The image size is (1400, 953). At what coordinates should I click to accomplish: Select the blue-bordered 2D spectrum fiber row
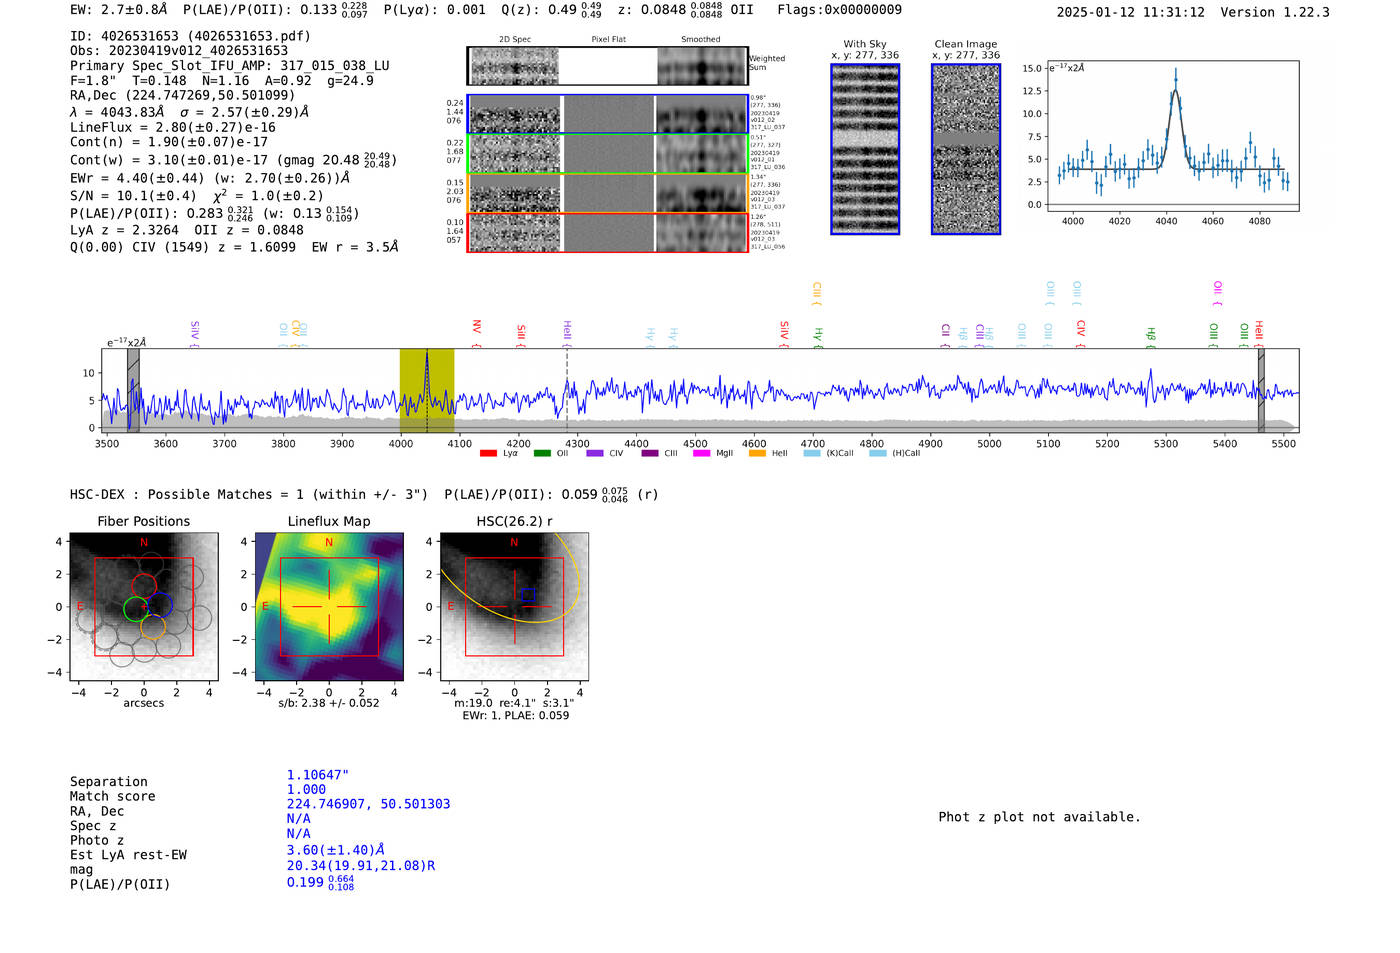tap(607, 114)
